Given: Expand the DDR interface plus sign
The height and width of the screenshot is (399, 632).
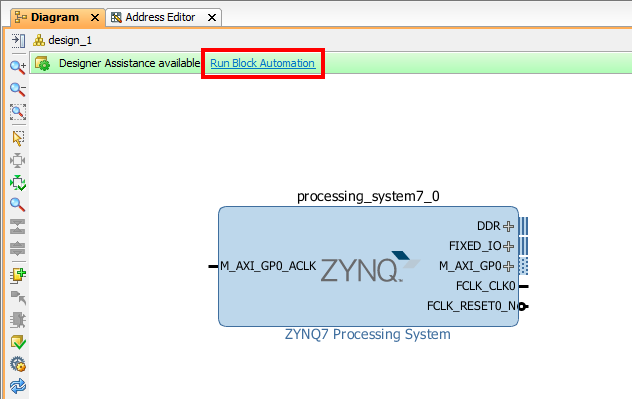Looking at the screenshot, I should [509, 226].
